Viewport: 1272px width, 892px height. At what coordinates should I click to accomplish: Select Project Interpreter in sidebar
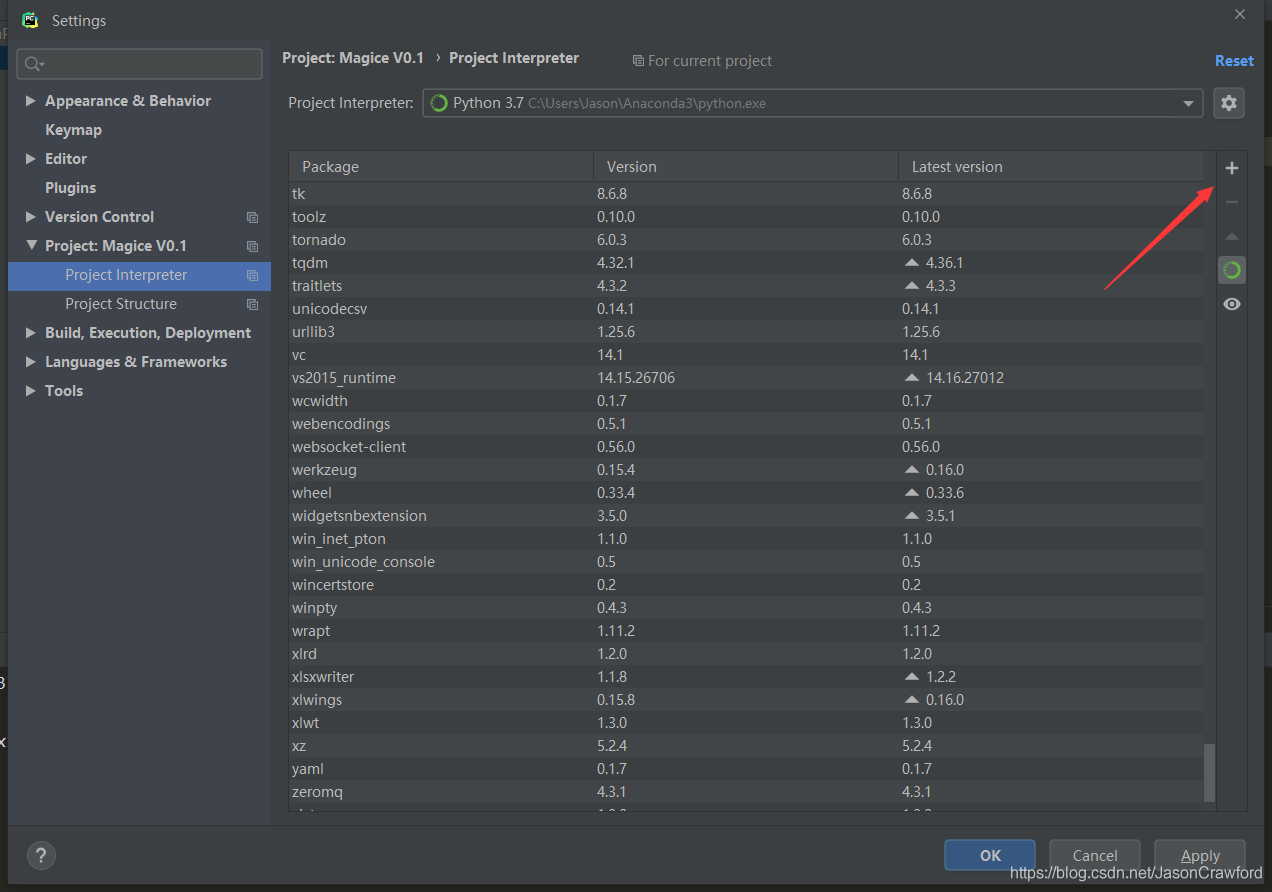139,275
